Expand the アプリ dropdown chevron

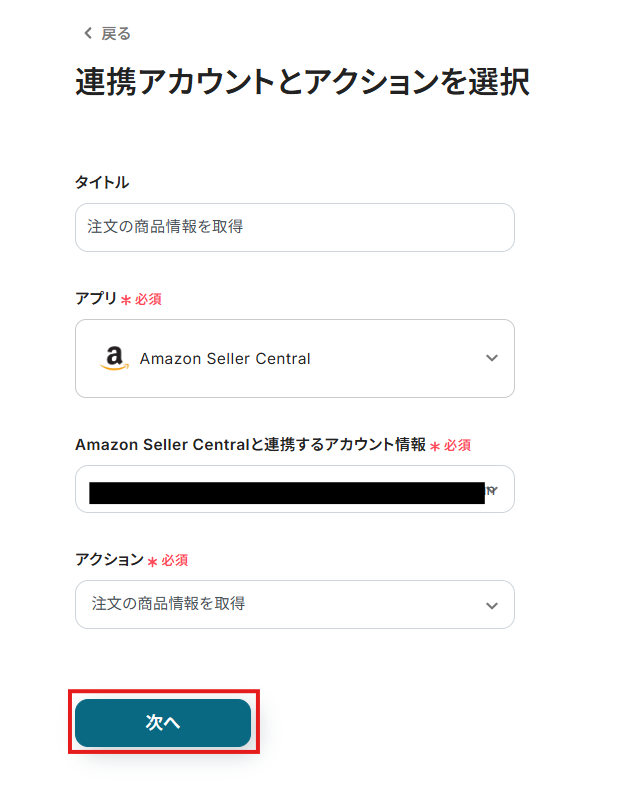tap(492, 358)
